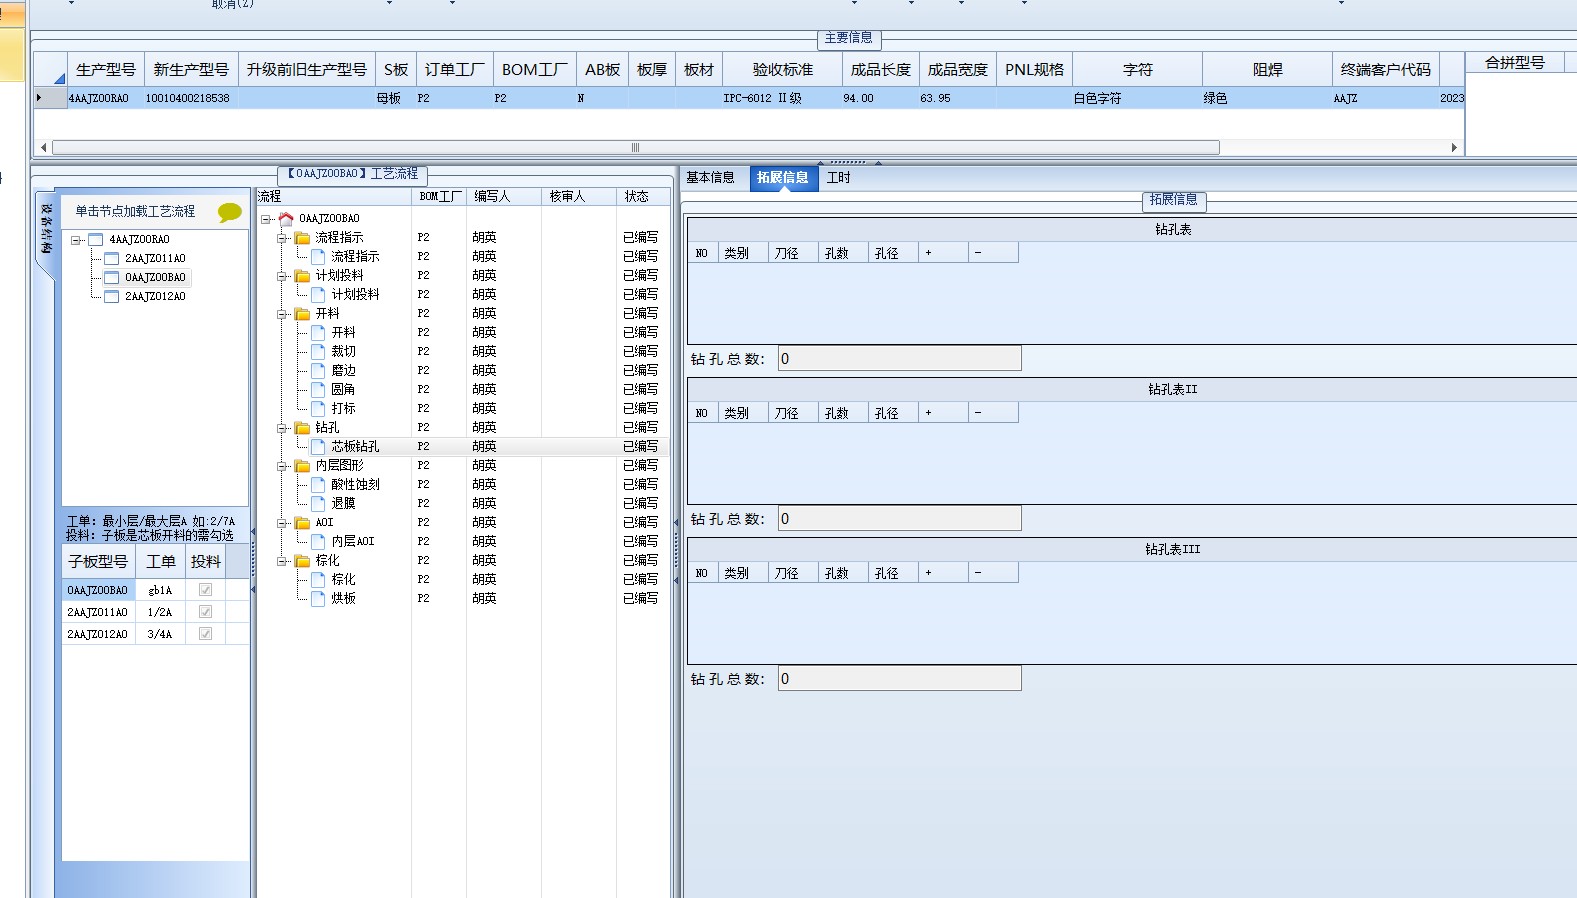Image resolution: width=1577 pixels, height=898 pixels.
Task: Collapse the AOI folder node
Action: point(282,523)
